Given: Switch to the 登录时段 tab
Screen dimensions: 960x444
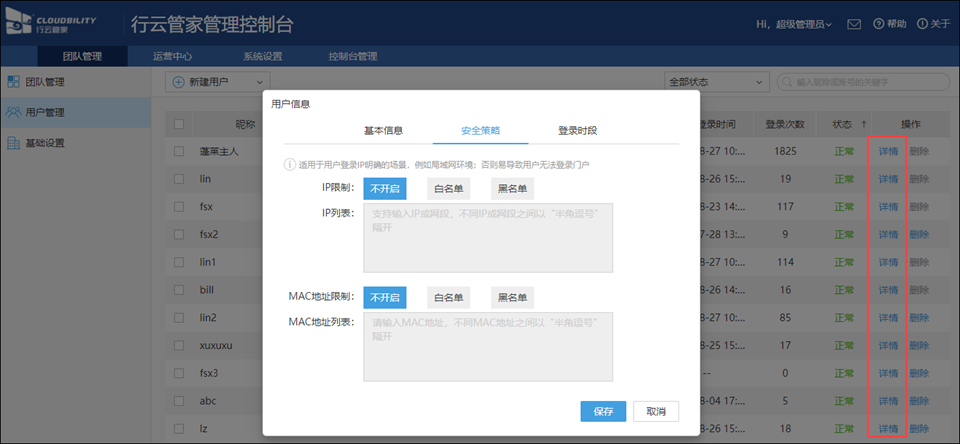Looking at the screenshot, I should 577,130.
